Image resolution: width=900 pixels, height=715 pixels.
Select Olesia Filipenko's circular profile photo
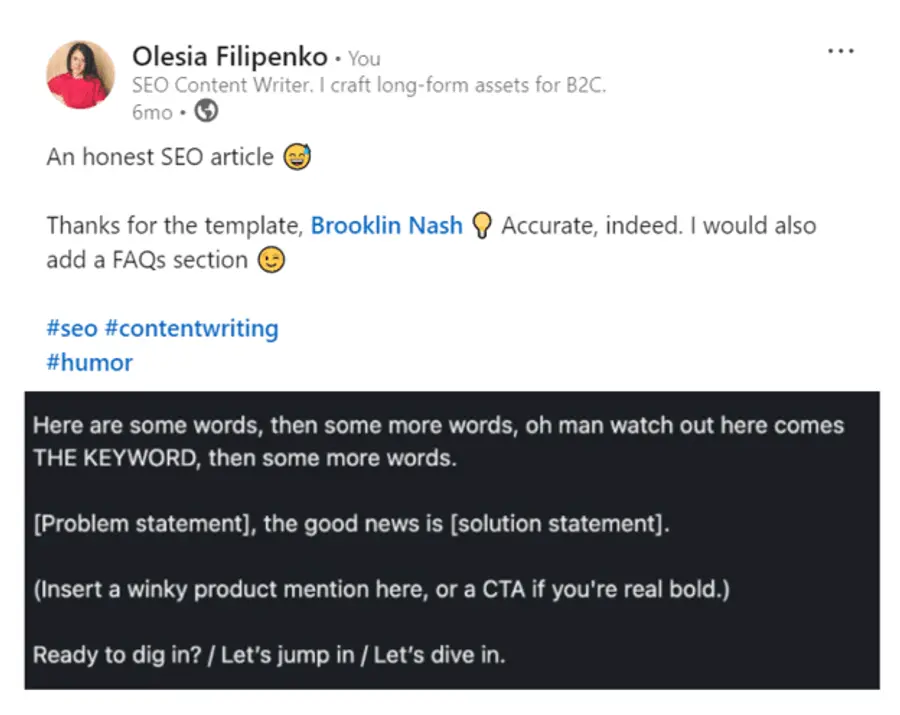tap(80, 75)
